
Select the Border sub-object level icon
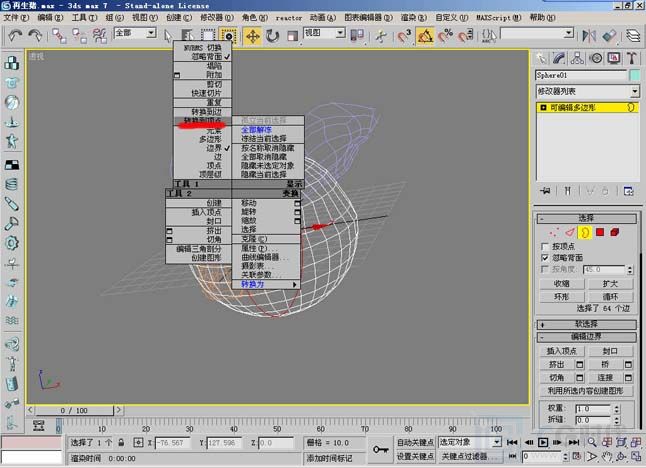coord(584,233)
